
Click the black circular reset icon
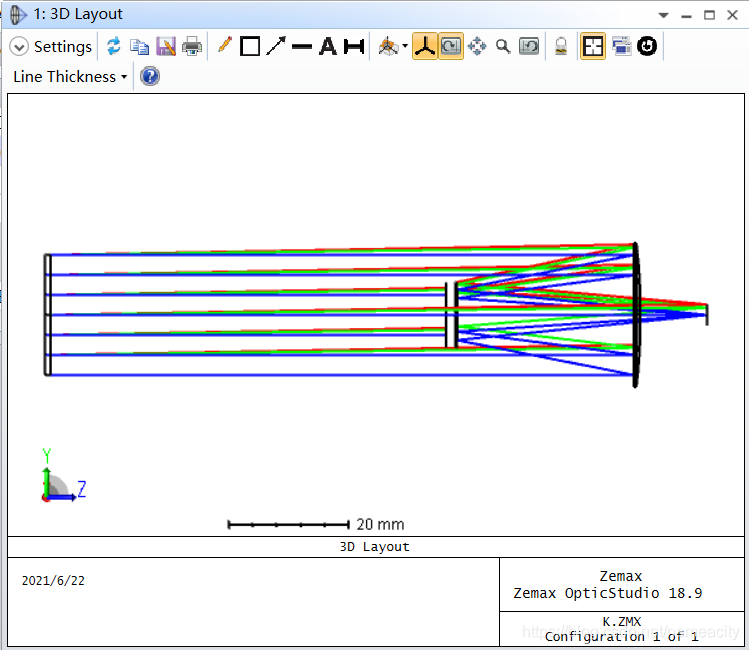[x=647, y=46]
